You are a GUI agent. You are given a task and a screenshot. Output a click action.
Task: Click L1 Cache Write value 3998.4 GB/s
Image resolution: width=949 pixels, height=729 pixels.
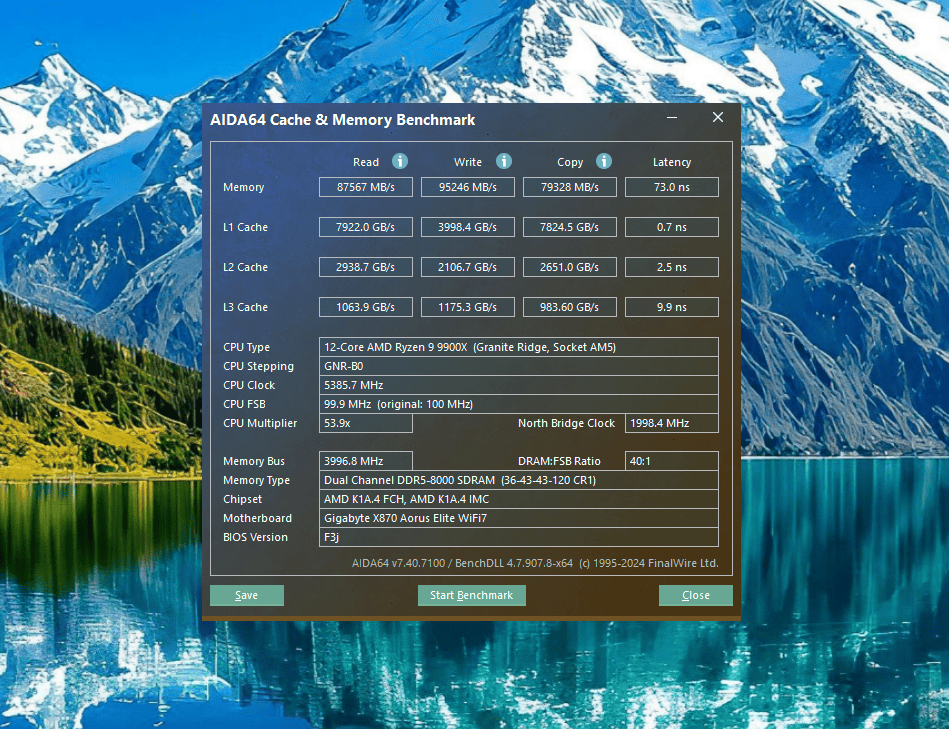[x=468, y=227]
